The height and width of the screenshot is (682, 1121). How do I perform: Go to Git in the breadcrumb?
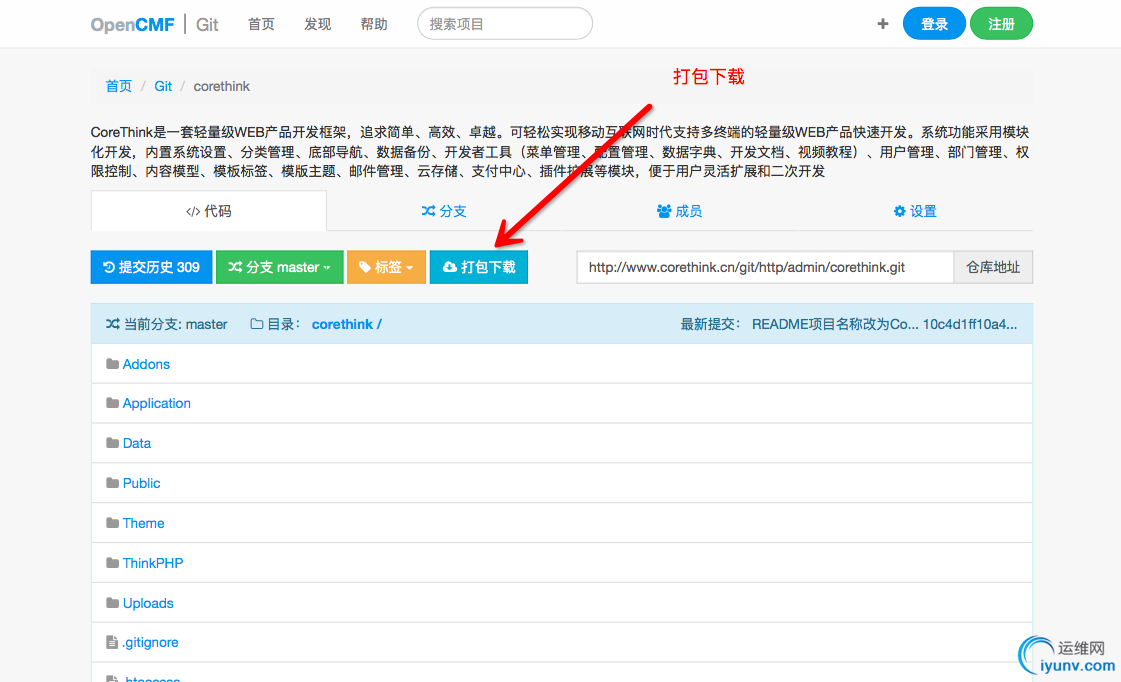(x=163, y=87)
